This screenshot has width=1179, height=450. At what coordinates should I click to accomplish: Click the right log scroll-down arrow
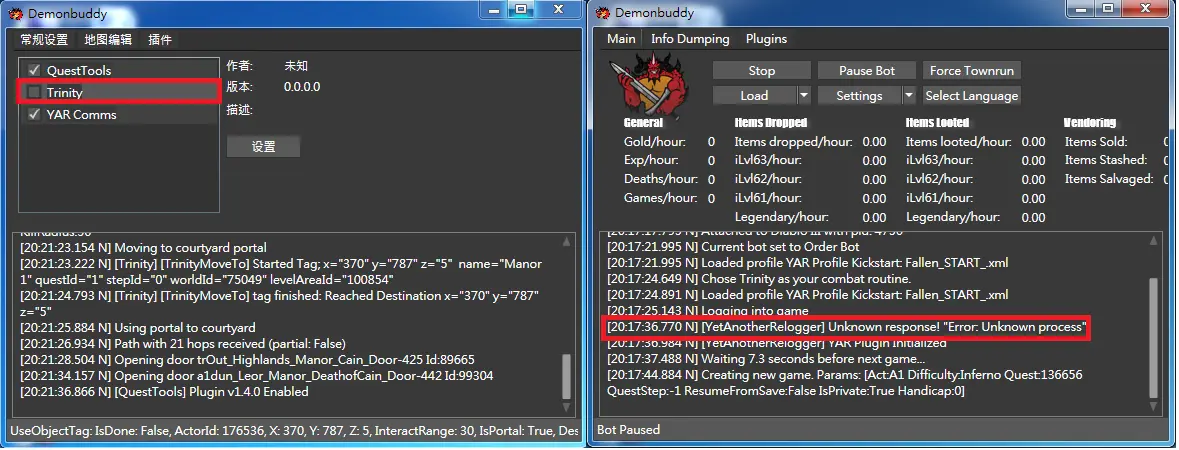pyautogui.click(x=1154, y=406)
